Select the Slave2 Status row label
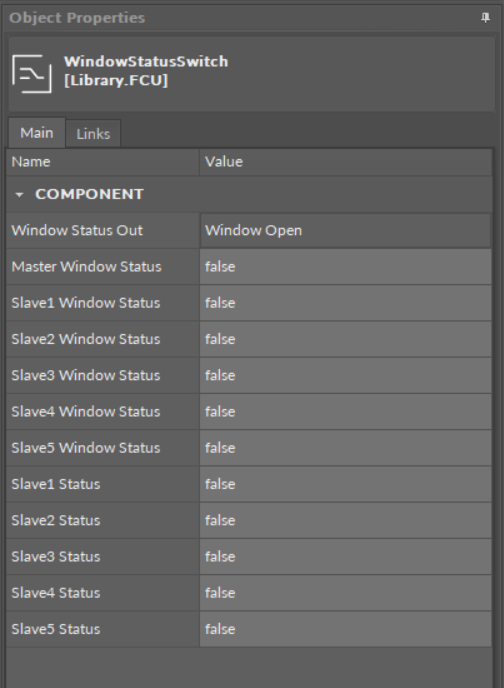This screenshot has width=504, height=688. (x=56, y=520)
